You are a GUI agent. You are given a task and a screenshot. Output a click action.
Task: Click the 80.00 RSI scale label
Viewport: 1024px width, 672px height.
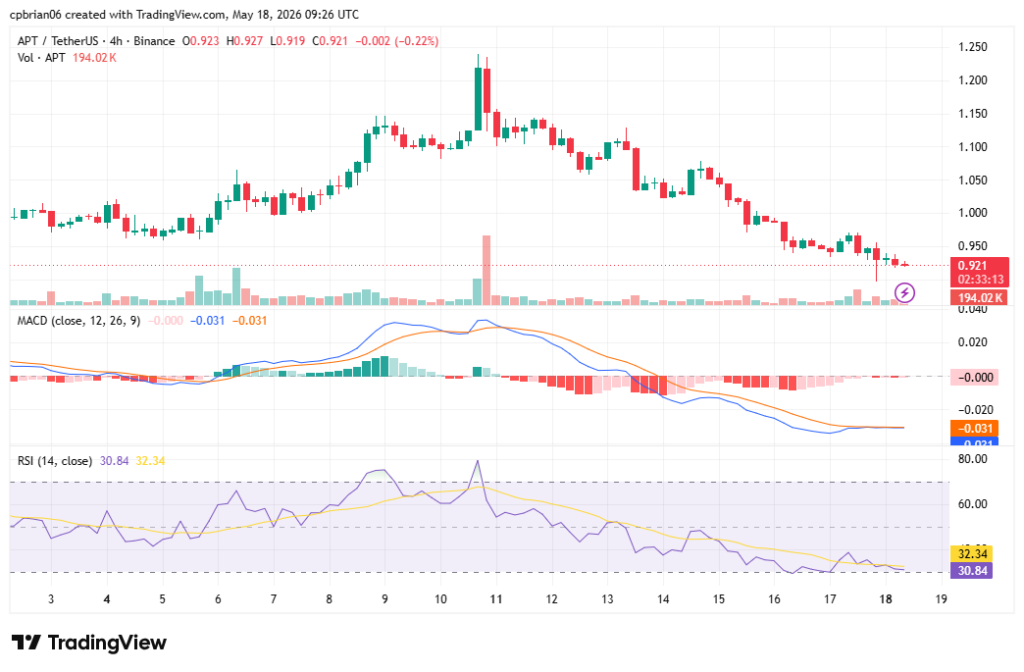[972, 459]
